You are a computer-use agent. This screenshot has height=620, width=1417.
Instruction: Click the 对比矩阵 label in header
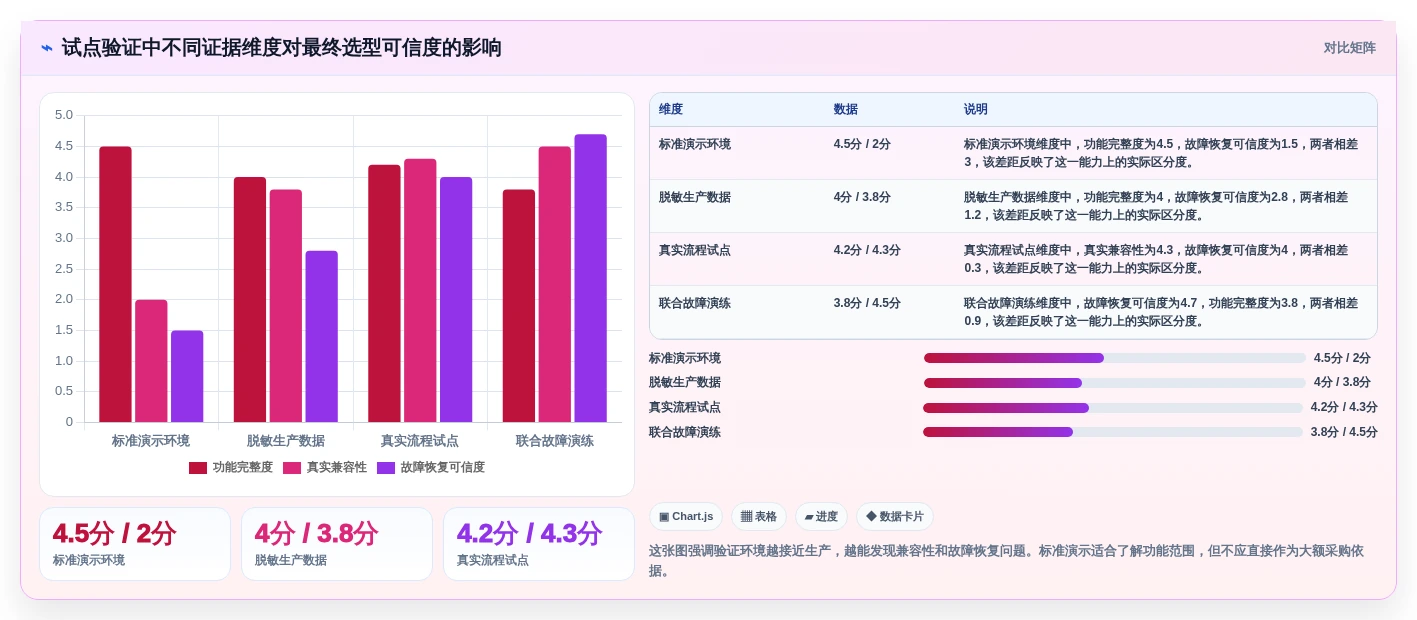click(x=1349, y=48)
